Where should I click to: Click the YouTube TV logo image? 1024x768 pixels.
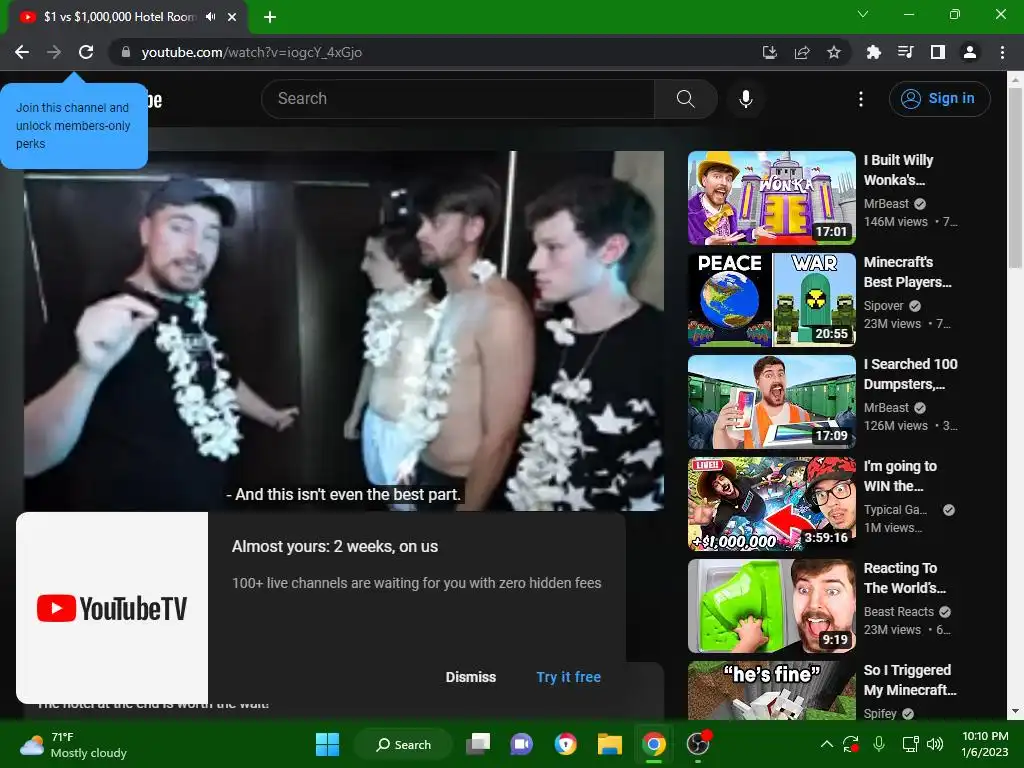pyautogui.click(x=112, y=608)
